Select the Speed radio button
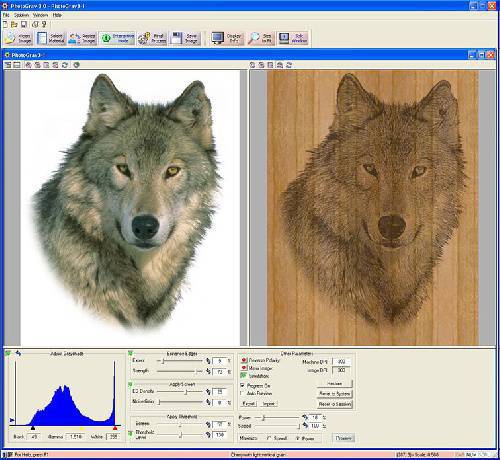The width and height of the screenshot is (500, 460). (269, 438)
